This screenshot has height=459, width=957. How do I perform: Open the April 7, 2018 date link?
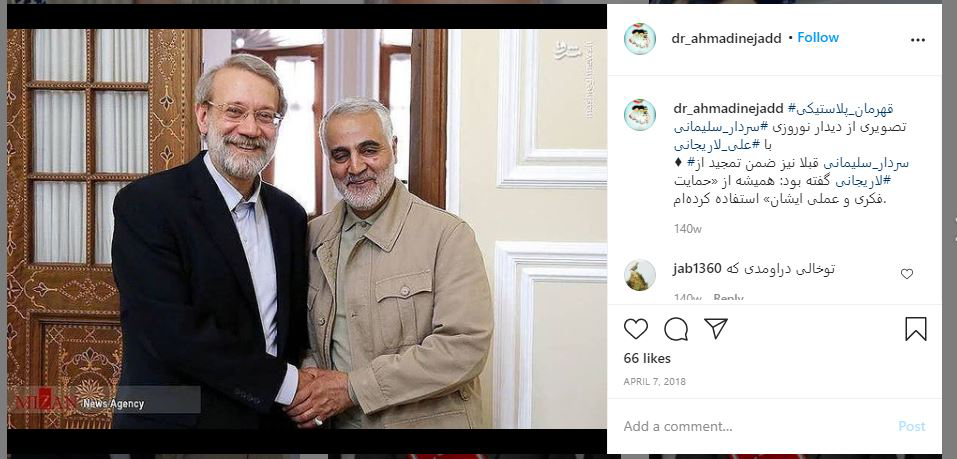[x=654, y=381]
